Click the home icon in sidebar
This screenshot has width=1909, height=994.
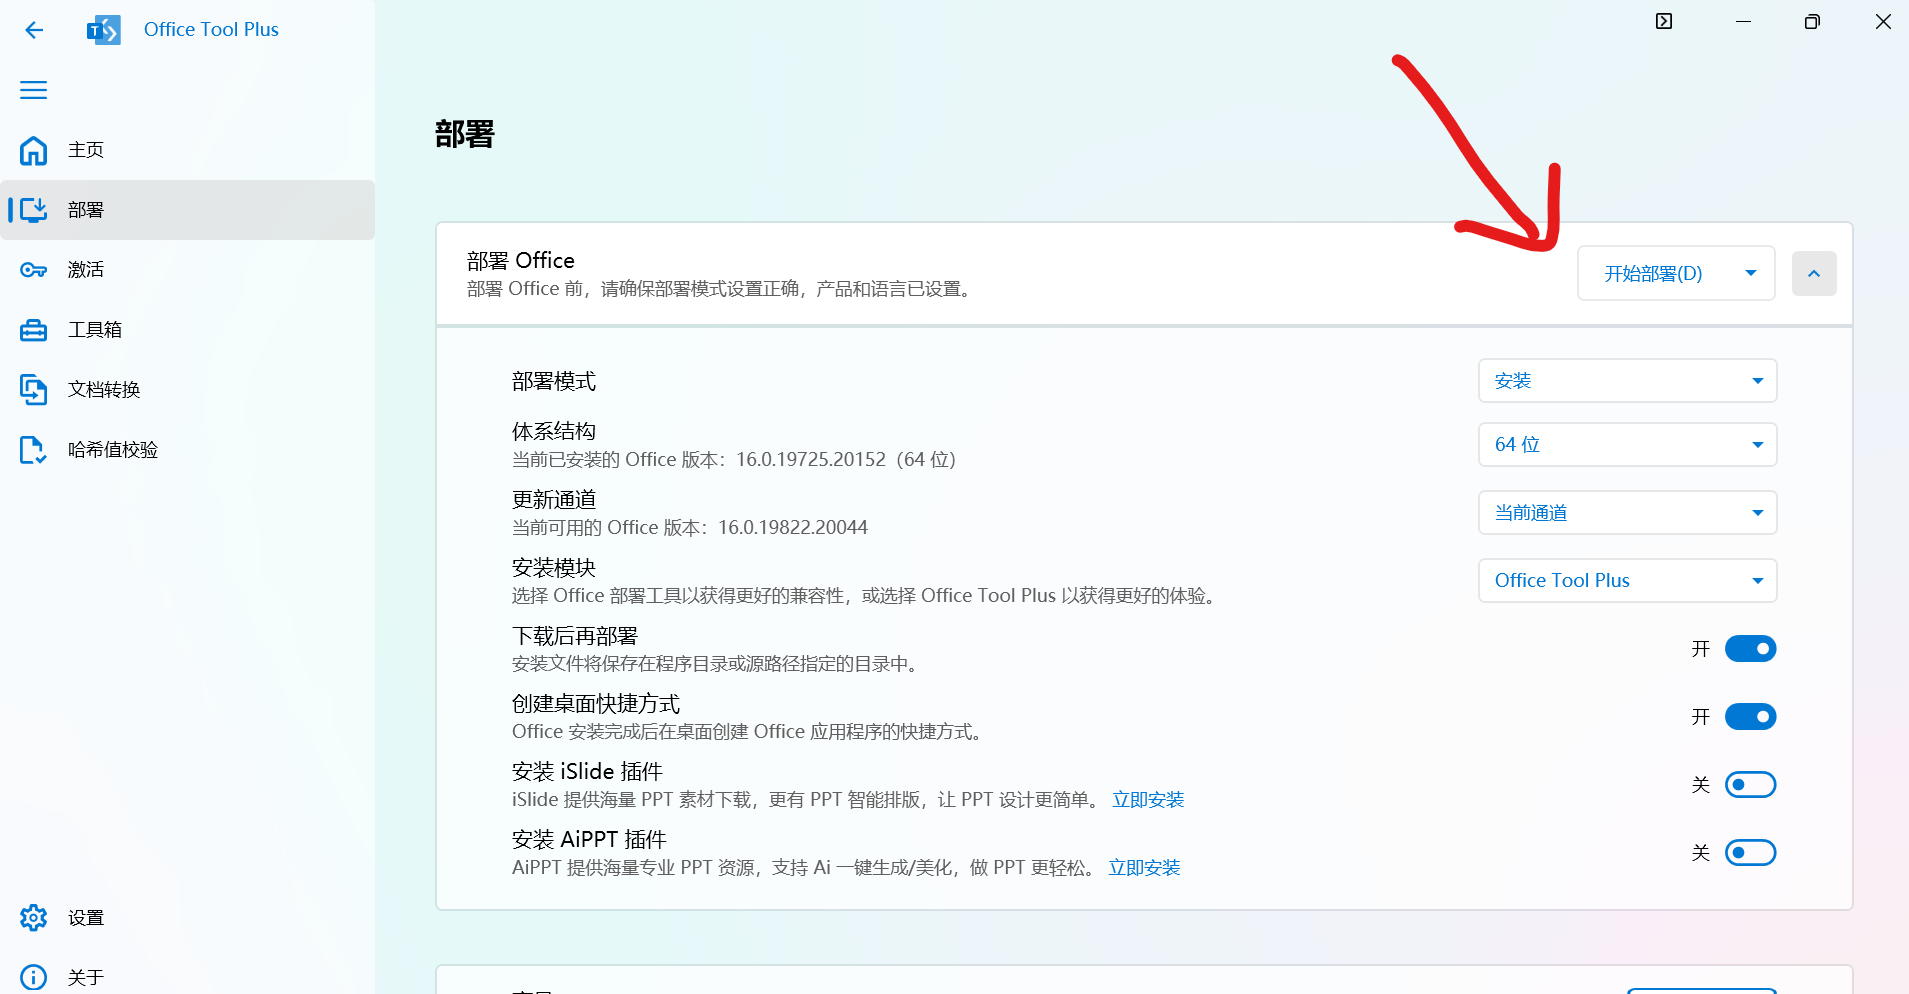pos(34,150)
